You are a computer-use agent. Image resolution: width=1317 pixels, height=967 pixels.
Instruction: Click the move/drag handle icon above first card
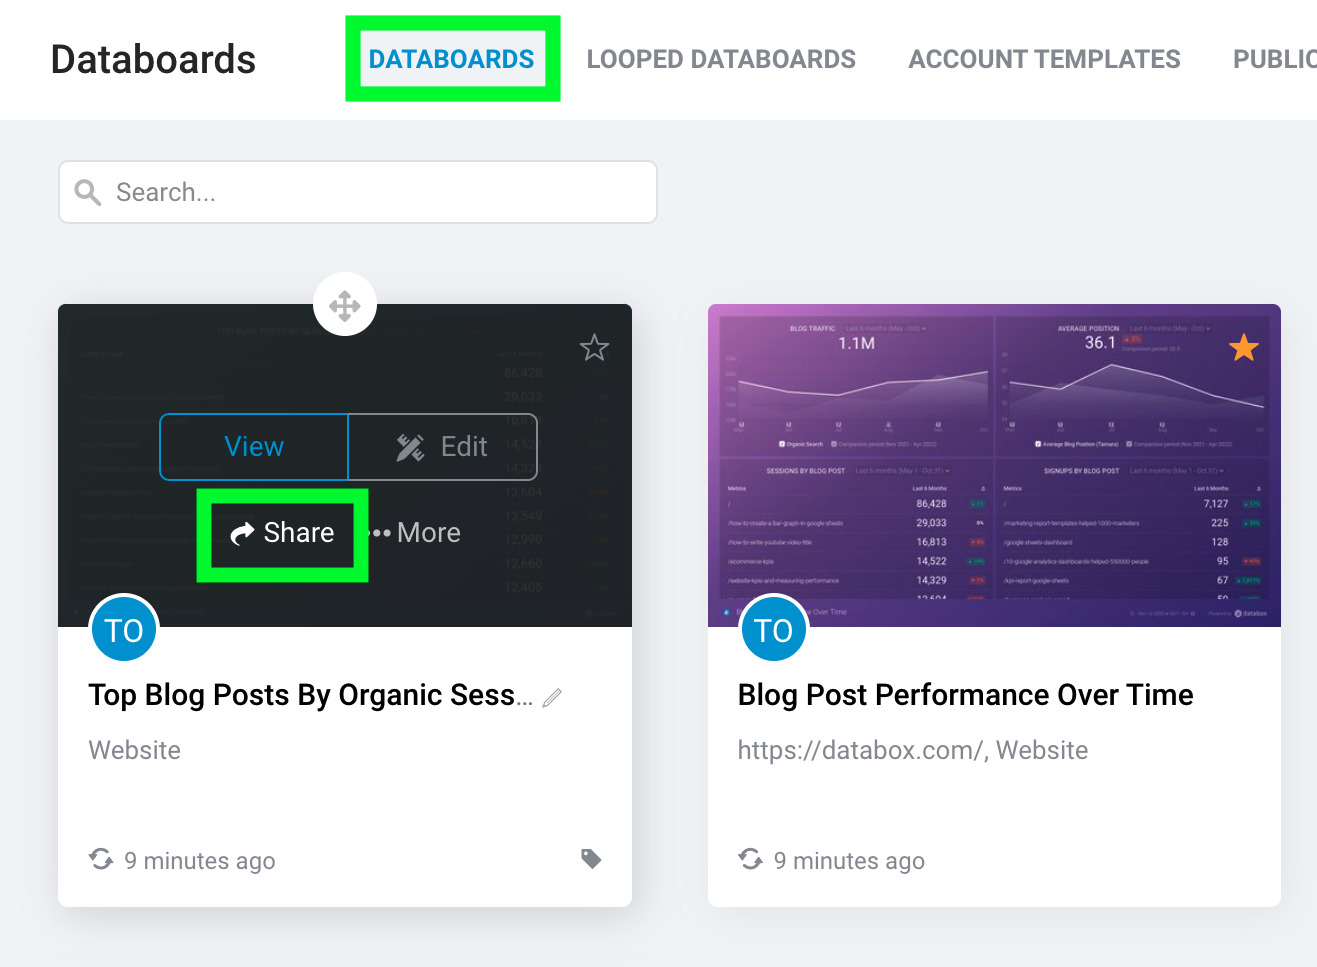coord(345,306)
